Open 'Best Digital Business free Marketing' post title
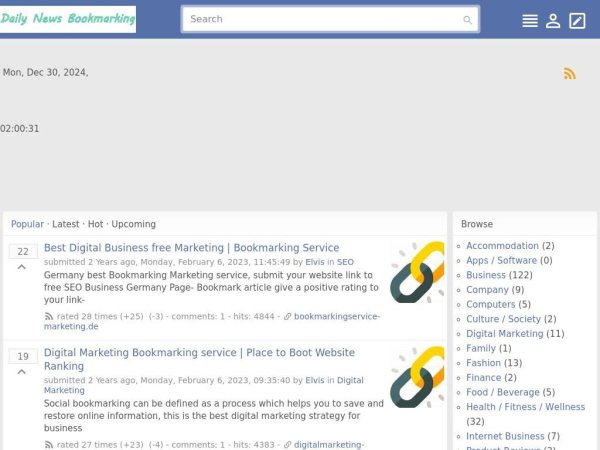 click(191, 248)
